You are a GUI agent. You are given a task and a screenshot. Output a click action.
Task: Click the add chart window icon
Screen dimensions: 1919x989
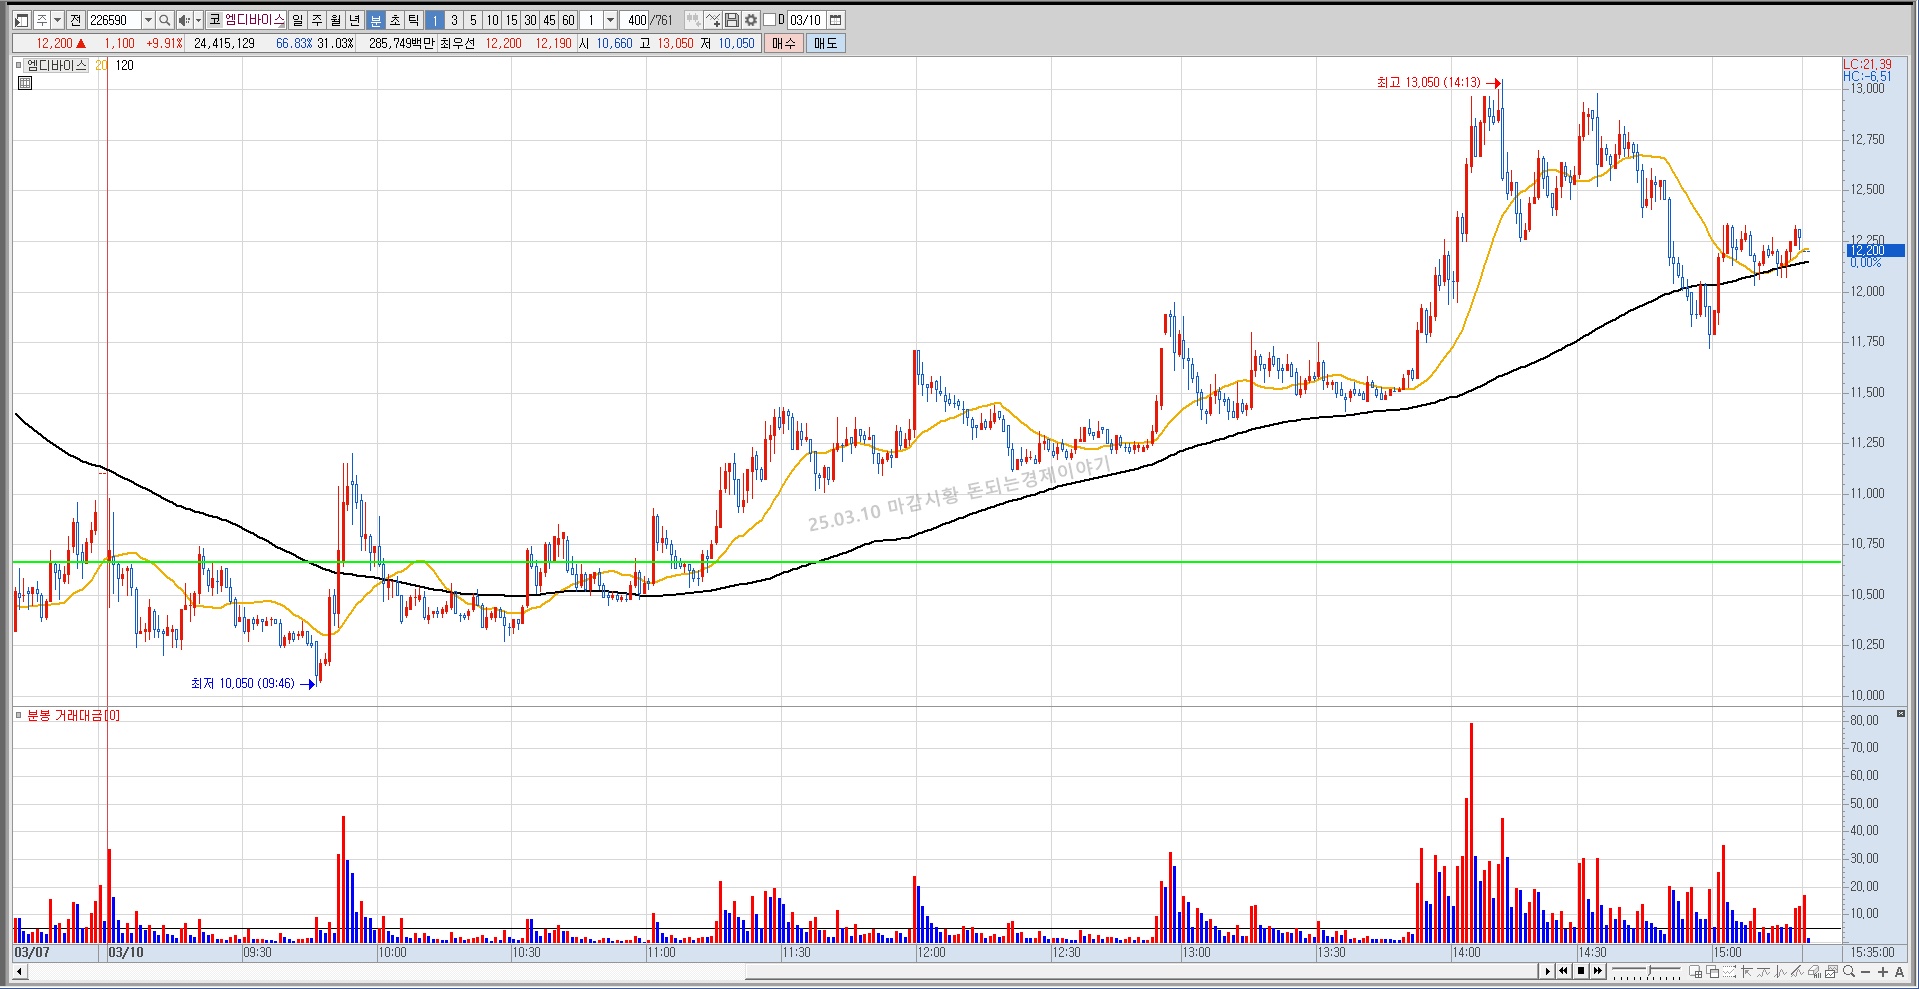[1695, 971]
